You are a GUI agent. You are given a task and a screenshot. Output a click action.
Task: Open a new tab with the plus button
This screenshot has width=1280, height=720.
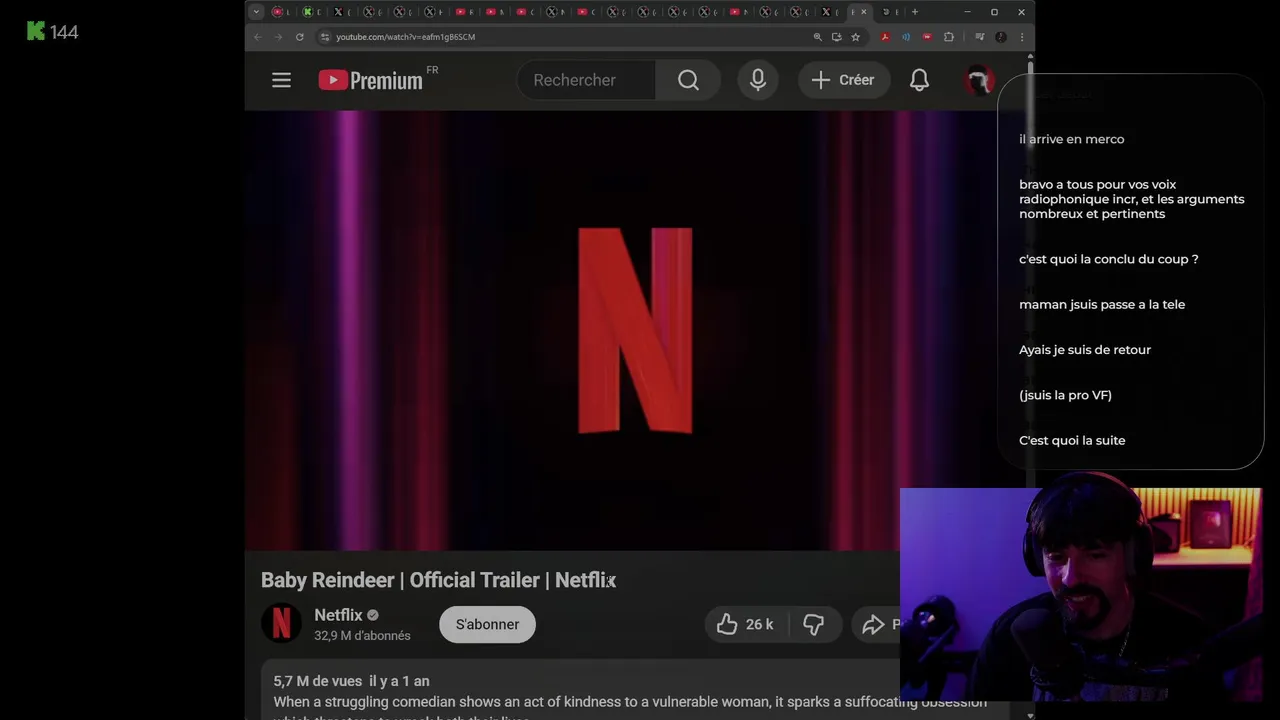[x=914, y=12]
